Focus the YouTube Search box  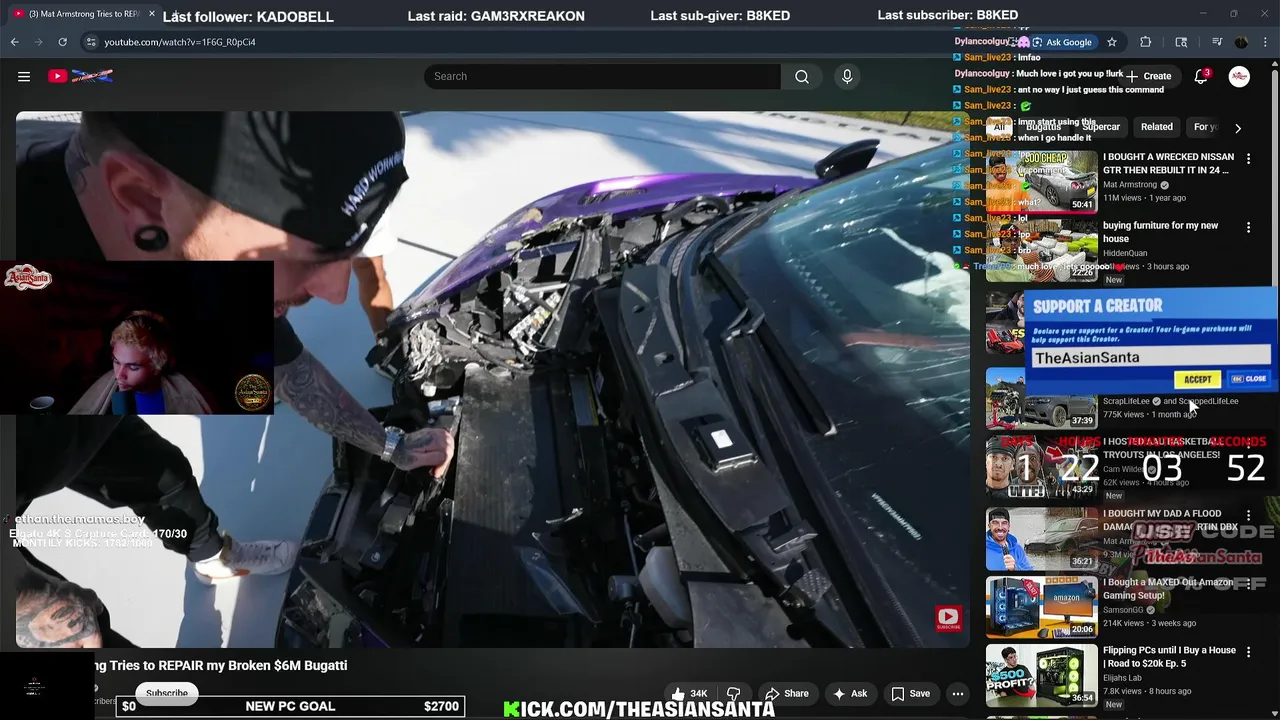pyautogui.click(x=602, y=76)
